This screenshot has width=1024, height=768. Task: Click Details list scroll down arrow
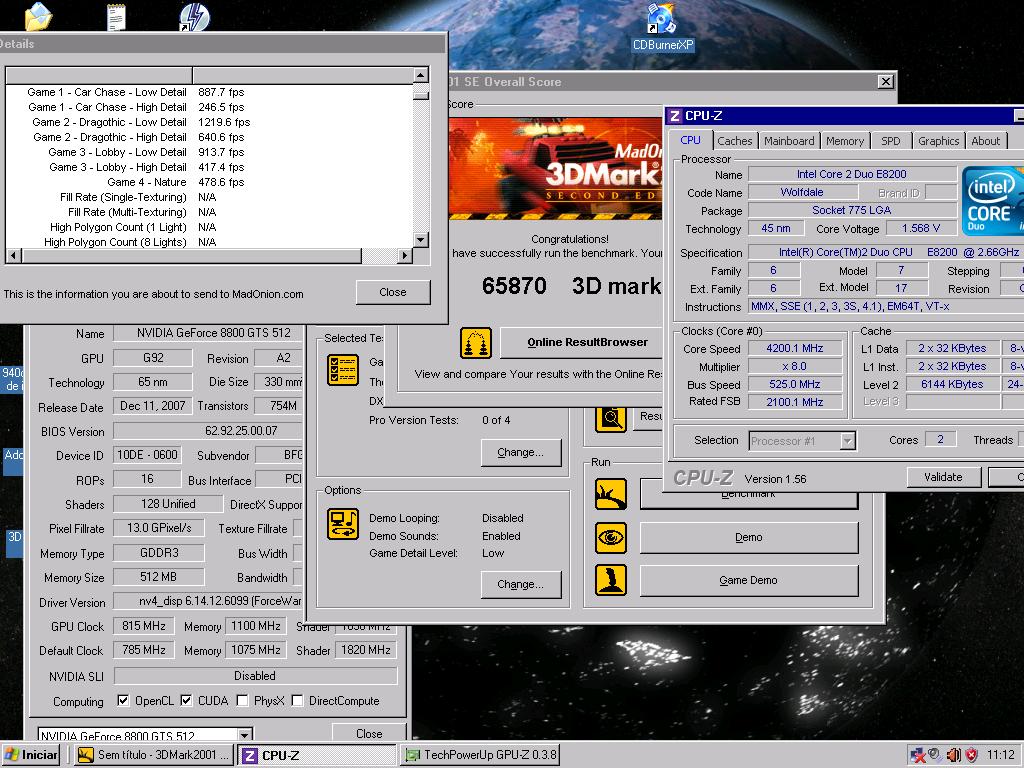(421, 240)
